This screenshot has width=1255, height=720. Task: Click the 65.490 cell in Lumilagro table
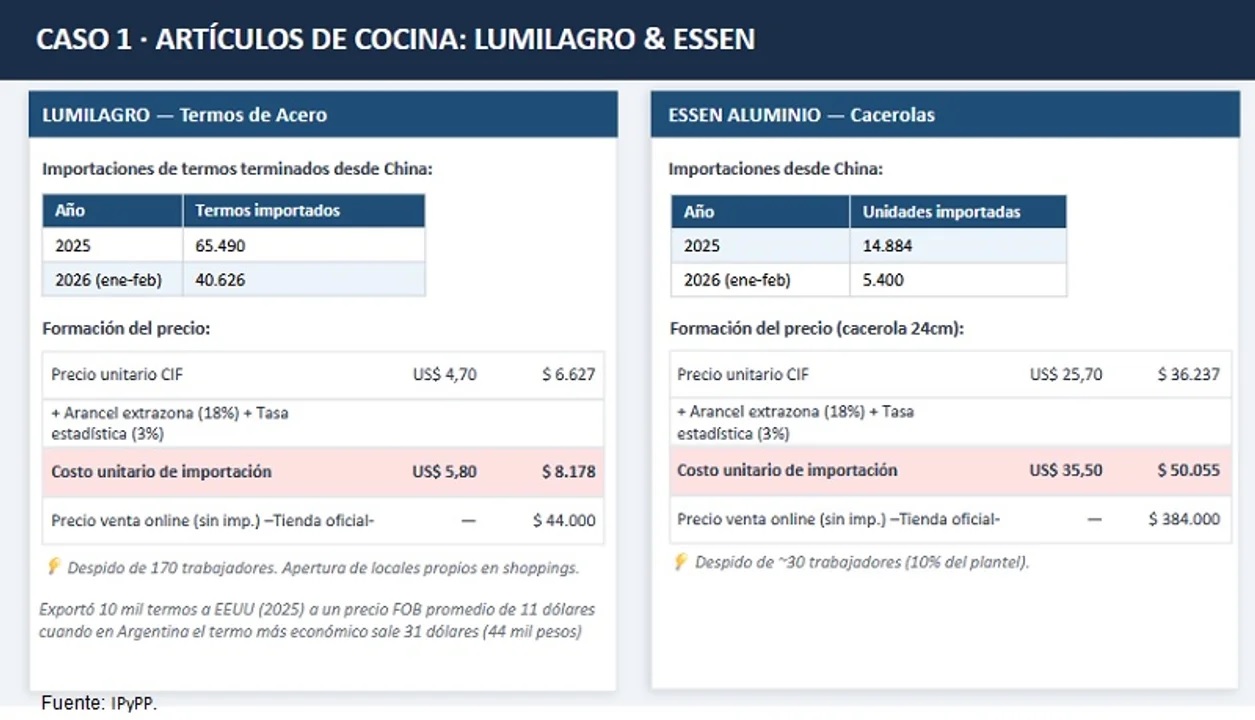pos(220,246)
